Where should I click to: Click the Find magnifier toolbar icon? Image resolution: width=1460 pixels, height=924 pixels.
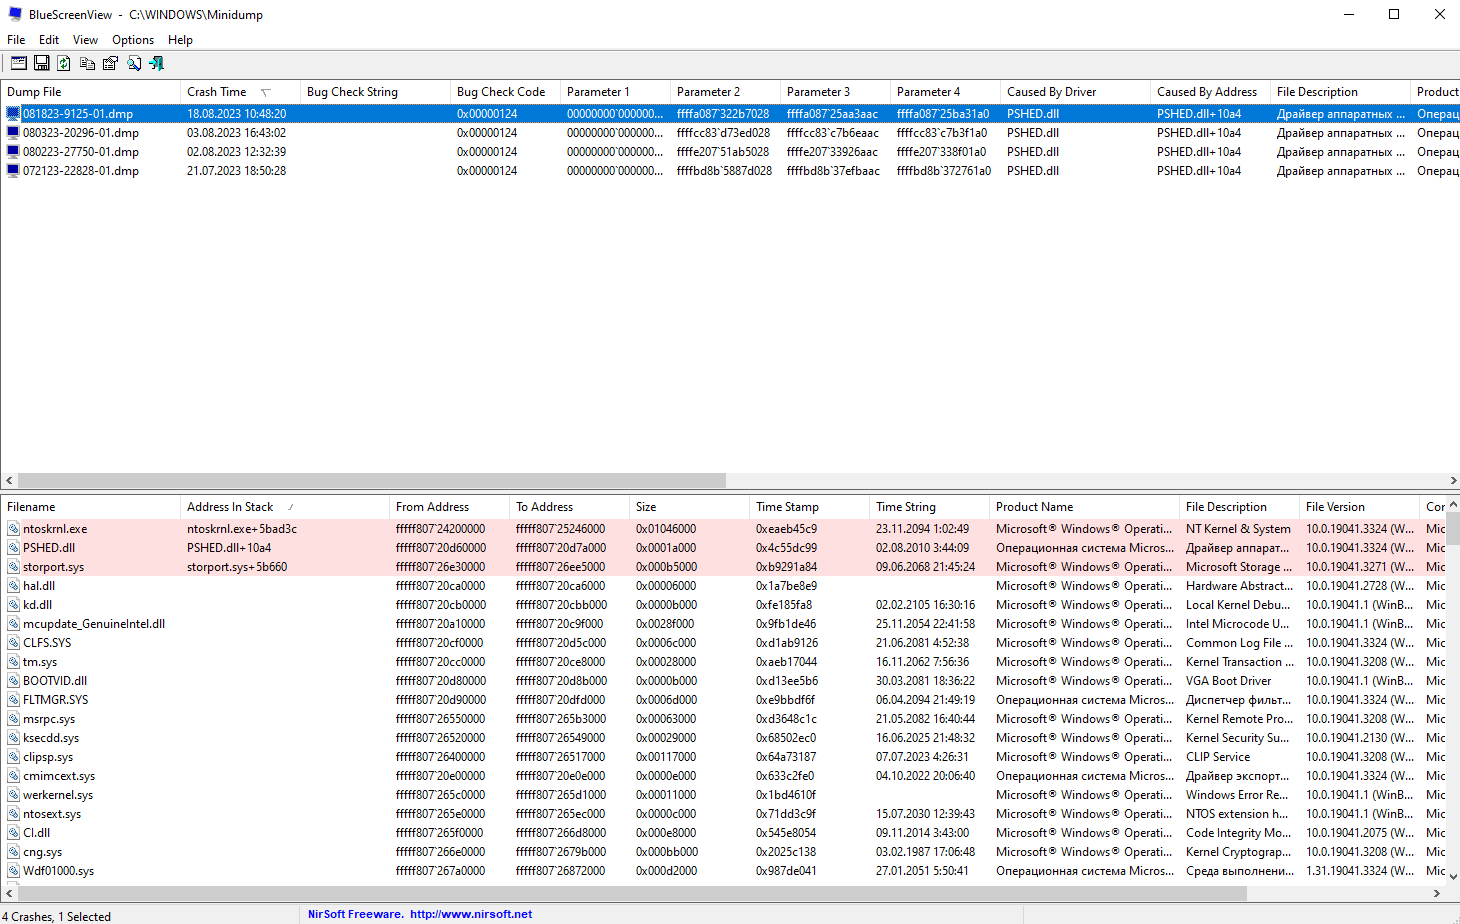click(x=134, y=63)
